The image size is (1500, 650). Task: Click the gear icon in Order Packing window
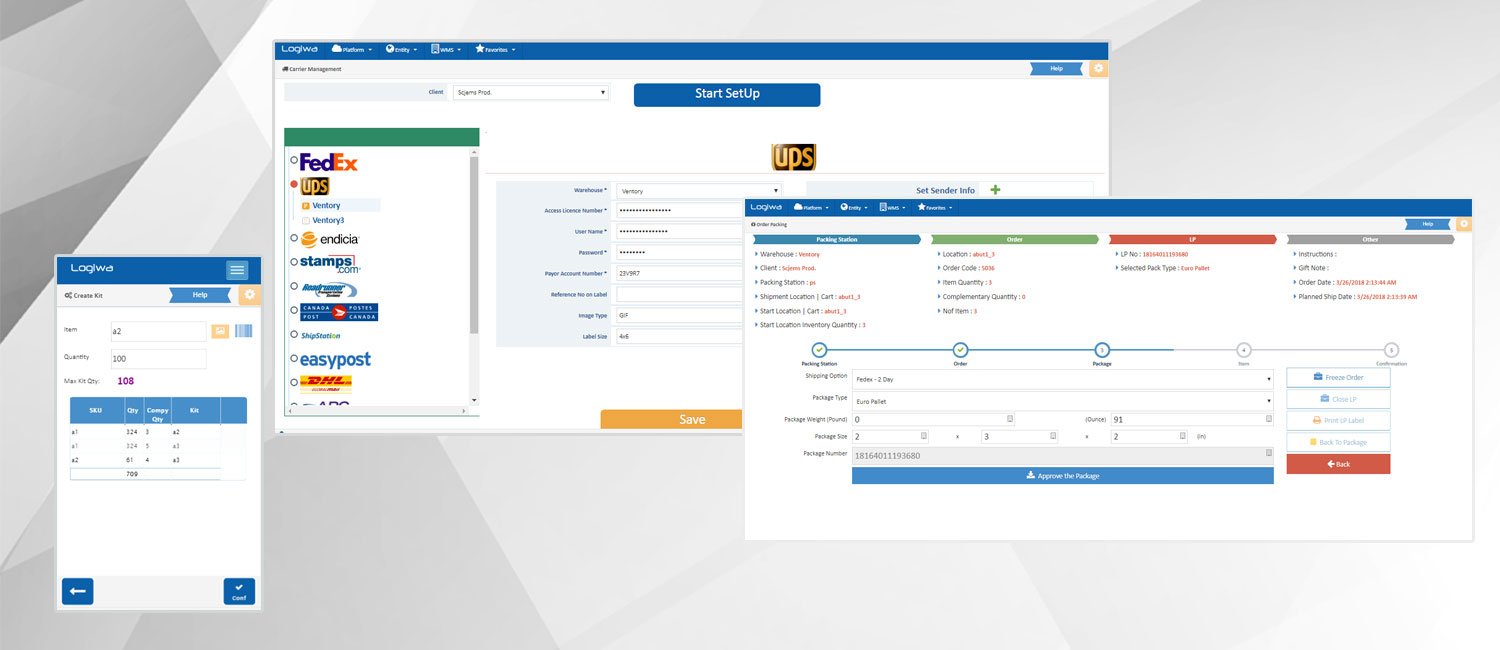pyautogui.click(x=1464, y=224)
